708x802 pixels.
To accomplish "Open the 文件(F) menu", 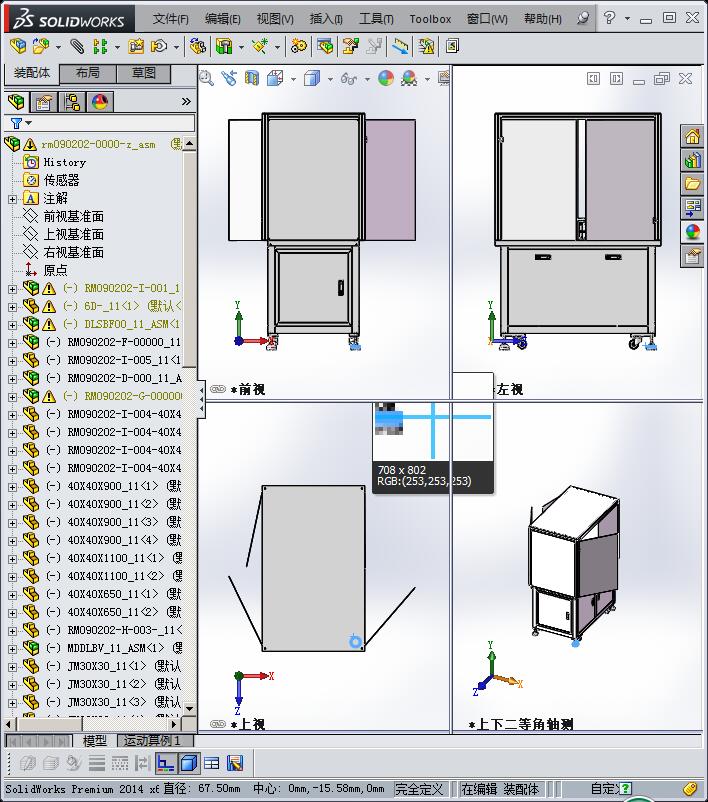I will pos(170,19).
